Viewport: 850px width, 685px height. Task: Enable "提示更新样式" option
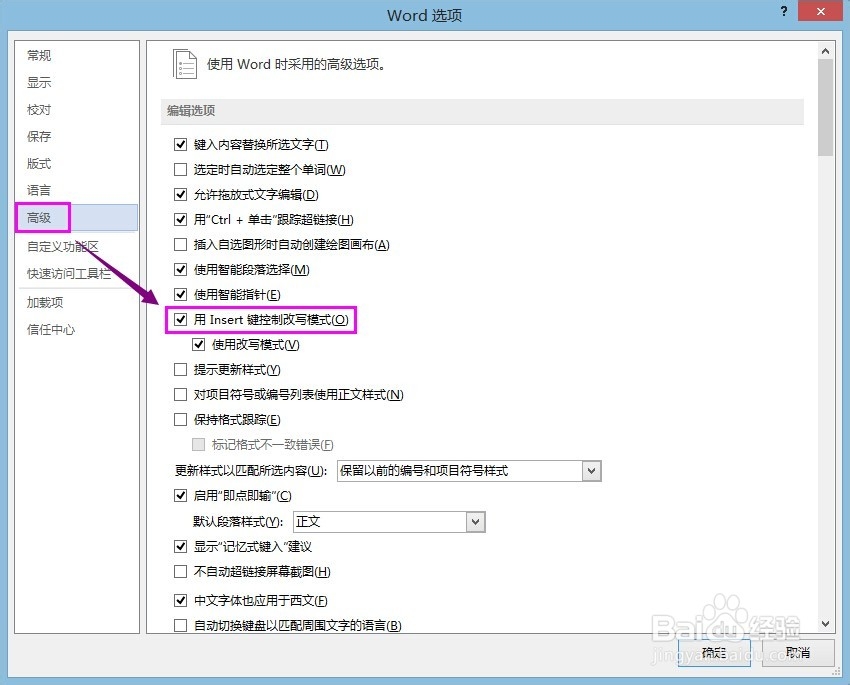coord(180,370)
